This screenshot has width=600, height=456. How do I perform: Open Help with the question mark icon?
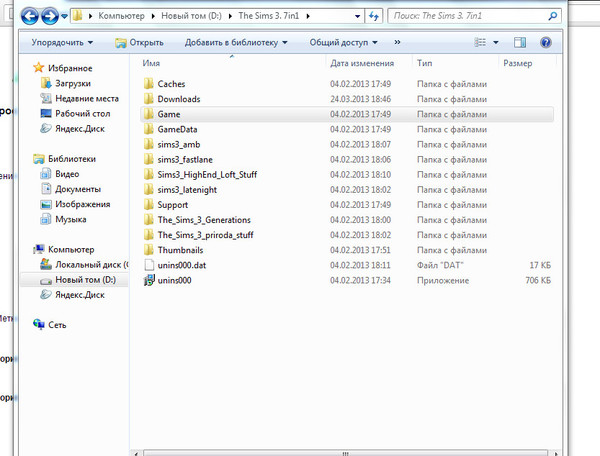click(546, 42)
